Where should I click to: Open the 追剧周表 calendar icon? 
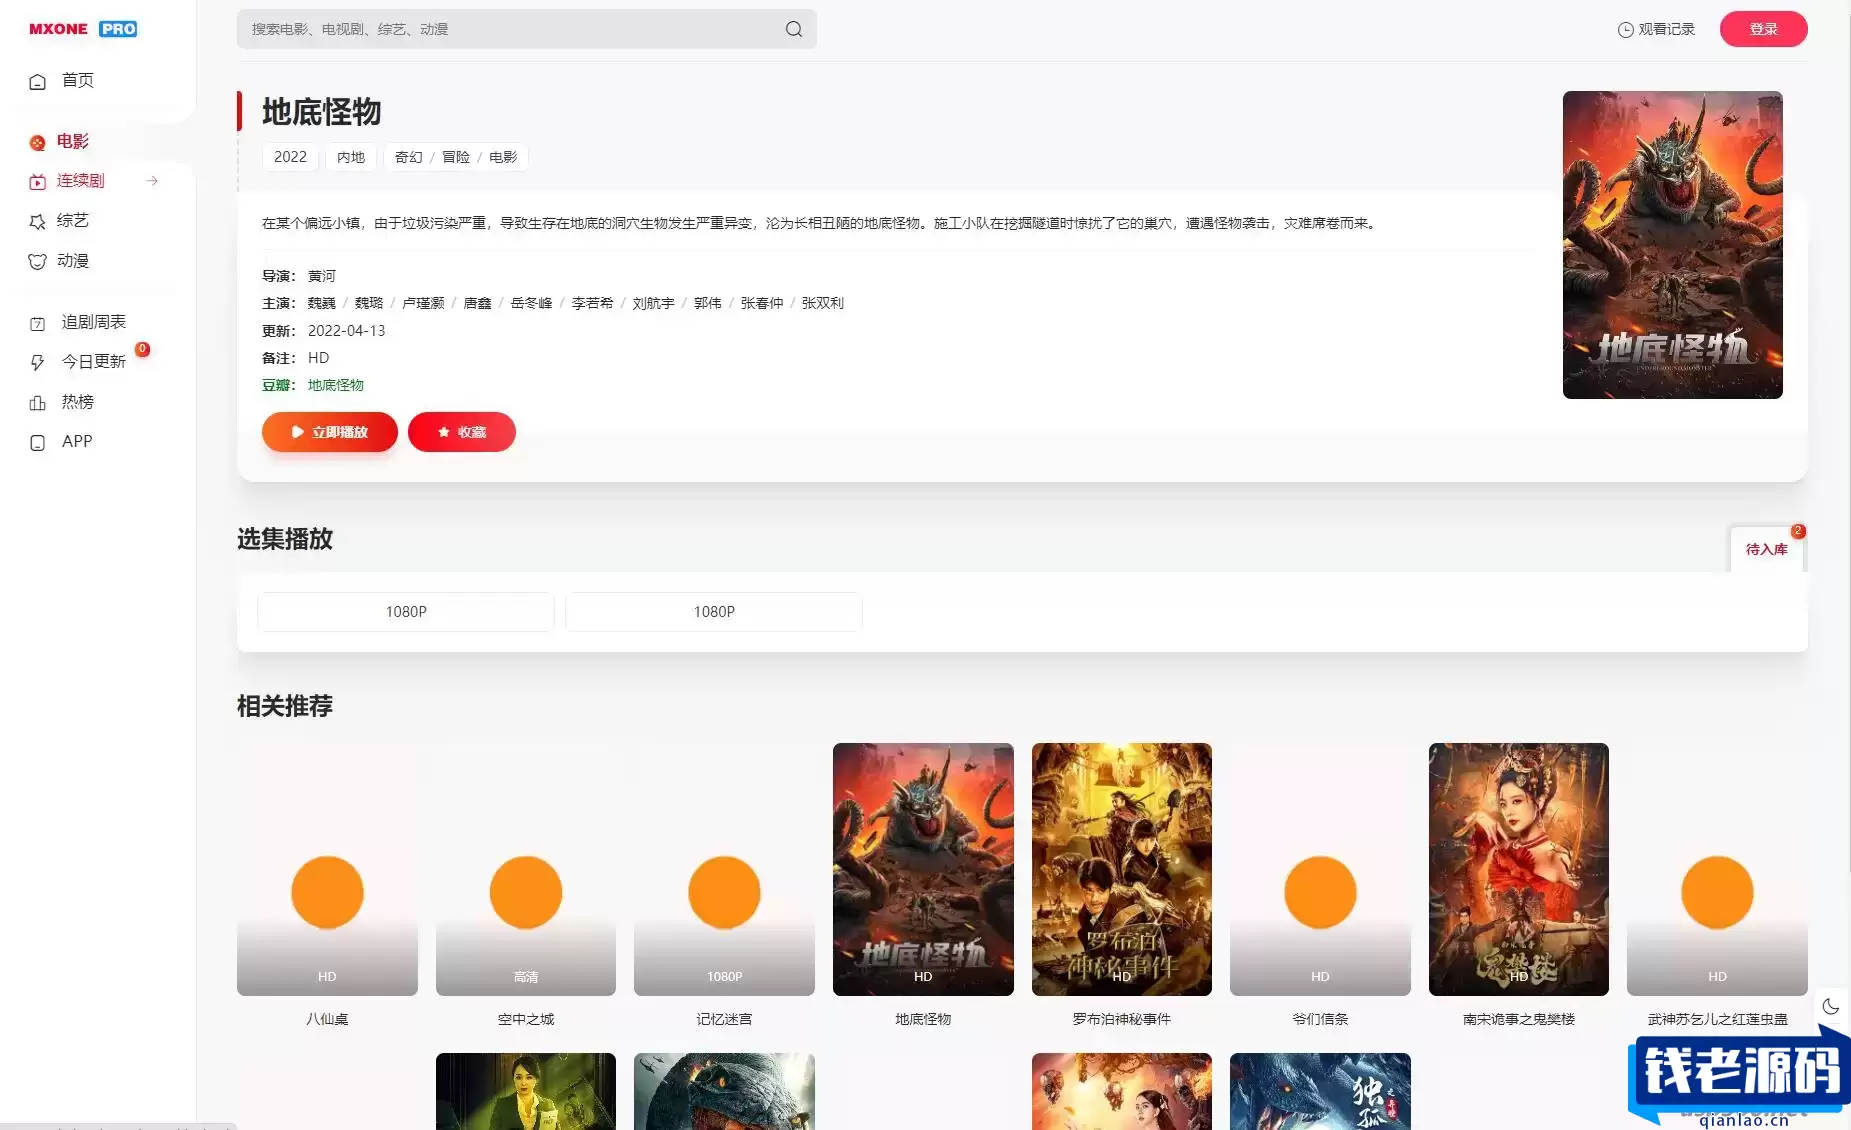(38, 323)
